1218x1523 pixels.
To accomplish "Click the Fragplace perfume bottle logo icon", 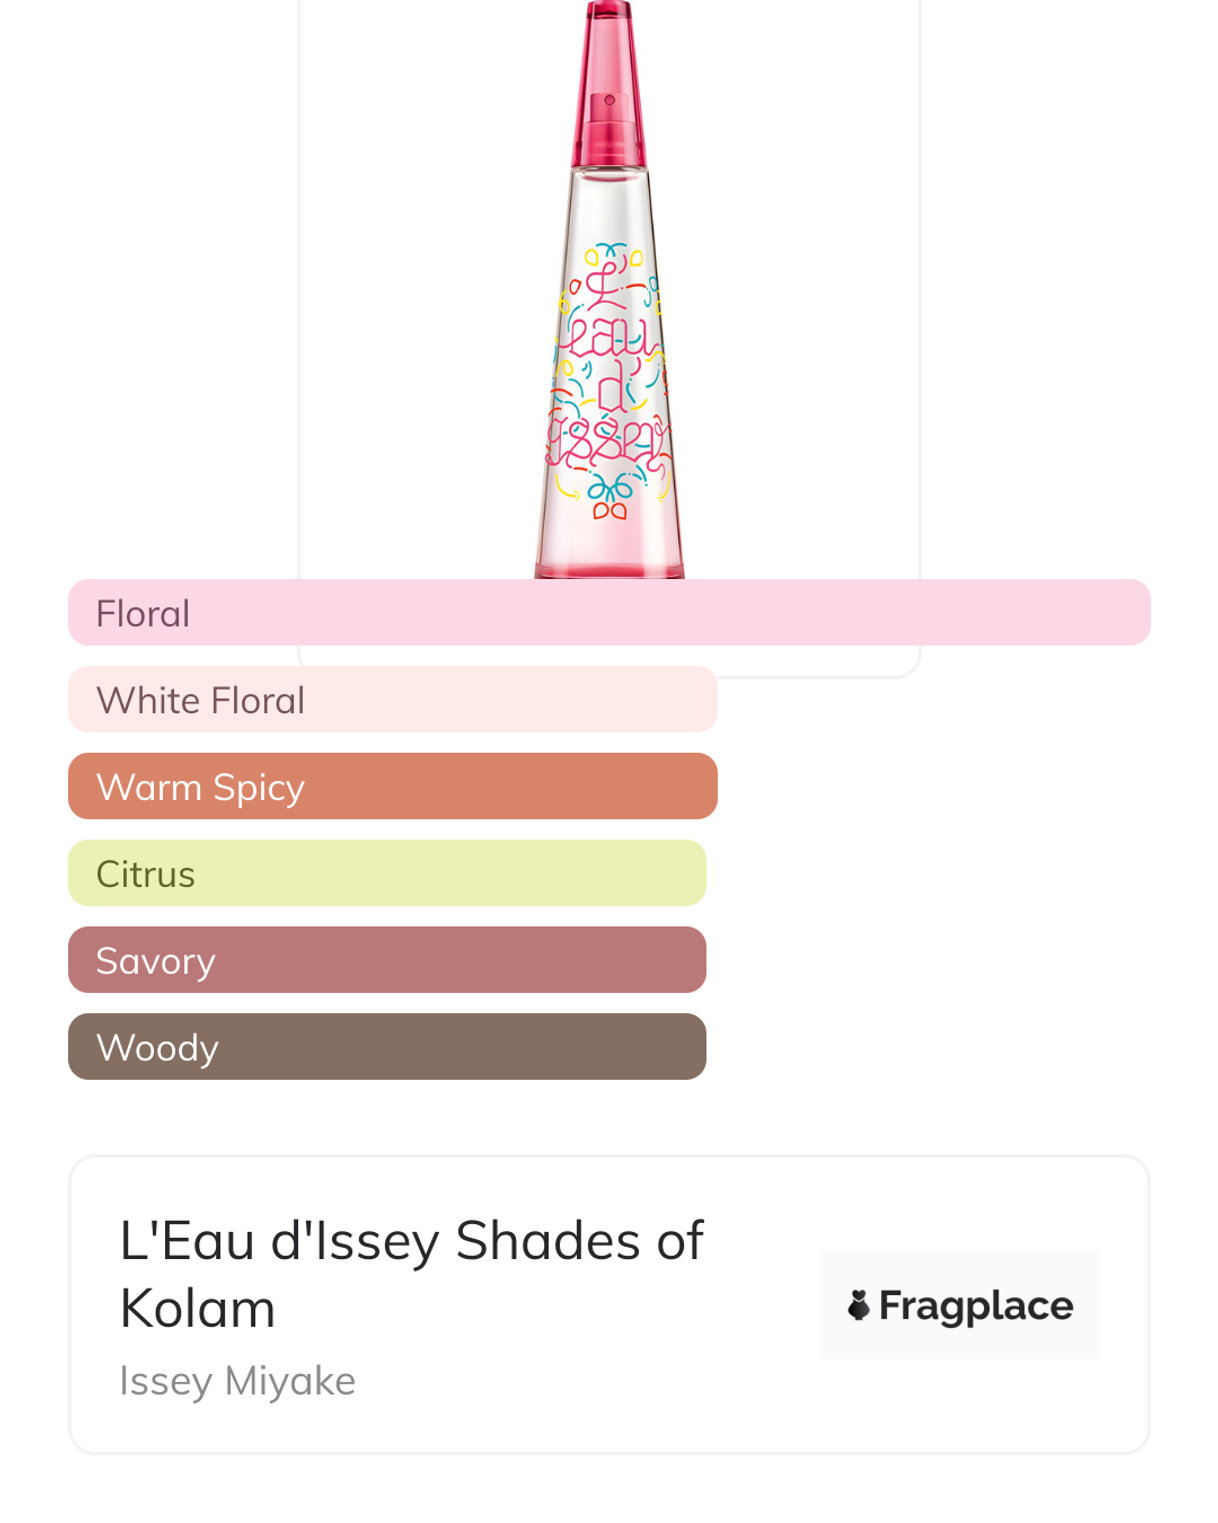I will (x=858, y=1305).
